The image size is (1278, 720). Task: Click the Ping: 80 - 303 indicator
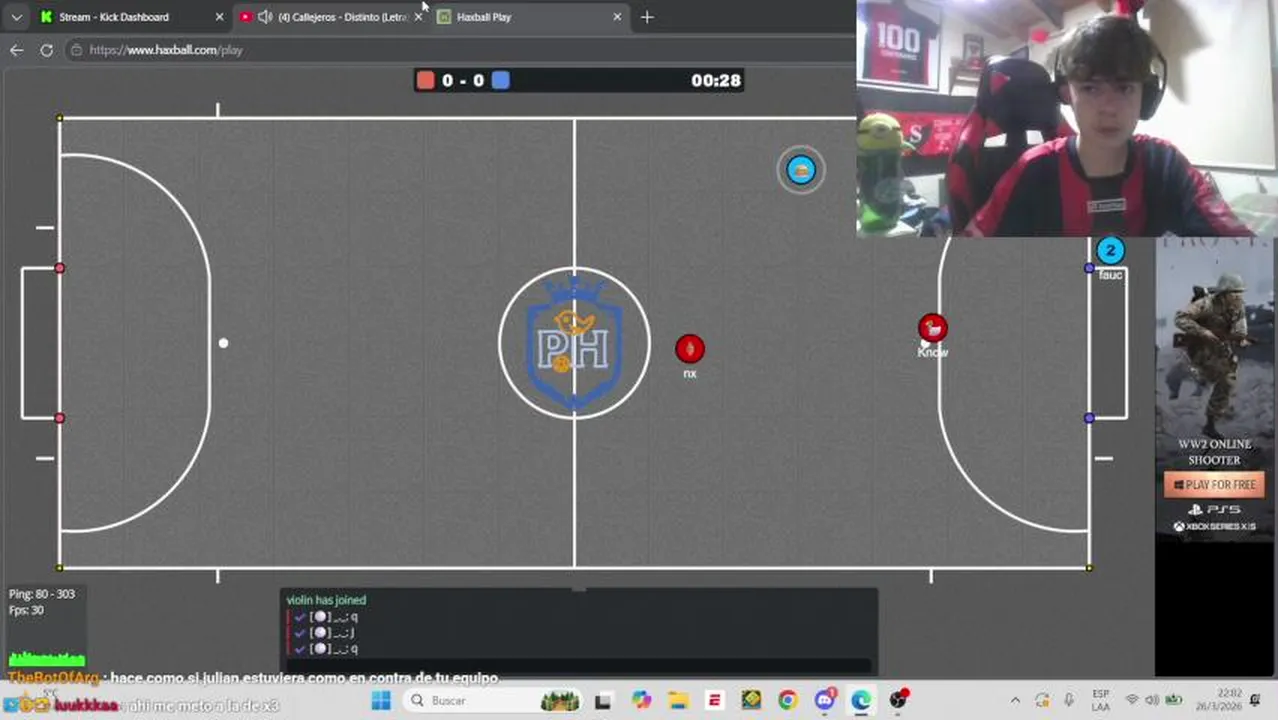(42, 594)
